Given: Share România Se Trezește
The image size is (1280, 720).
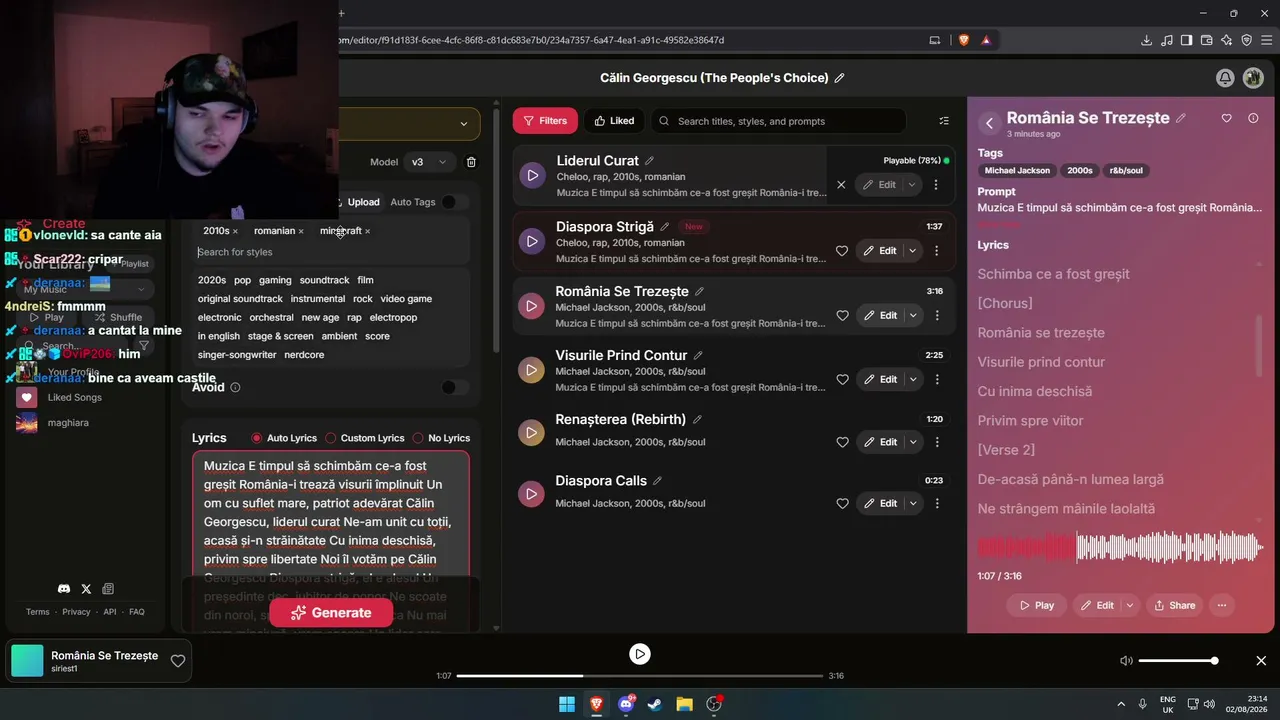Looking at the screenshot, I should 1175,605.
